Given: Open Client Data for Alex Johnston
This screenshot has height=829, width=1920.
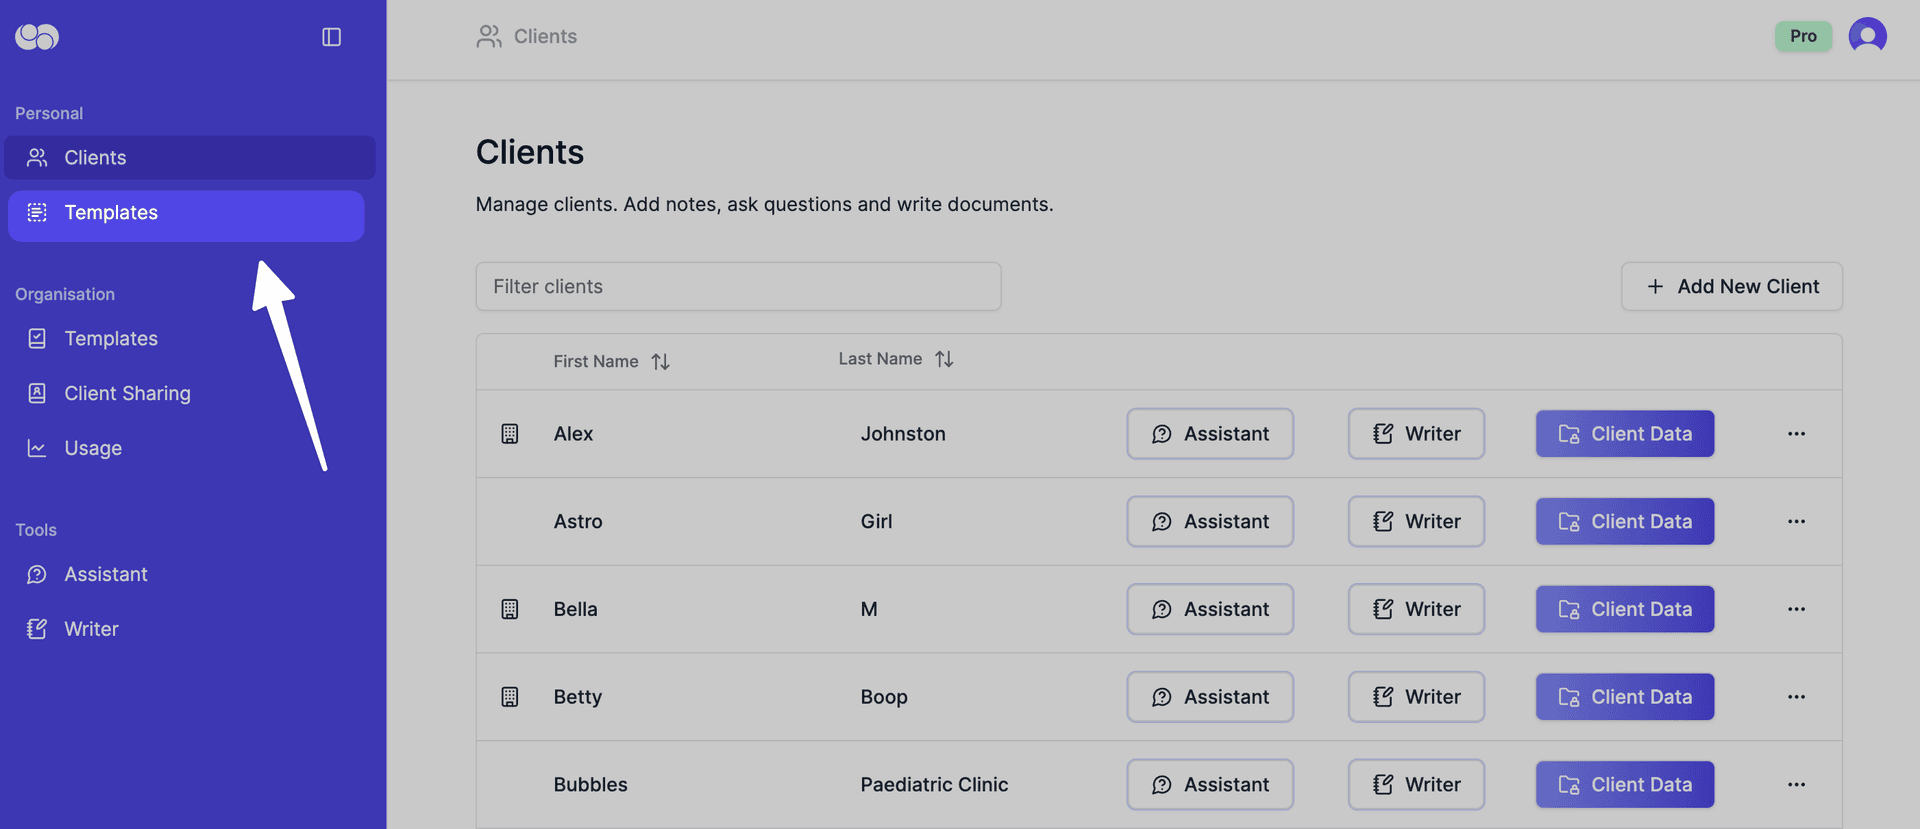Looking at the screenshot, I should pos(1625,434).
